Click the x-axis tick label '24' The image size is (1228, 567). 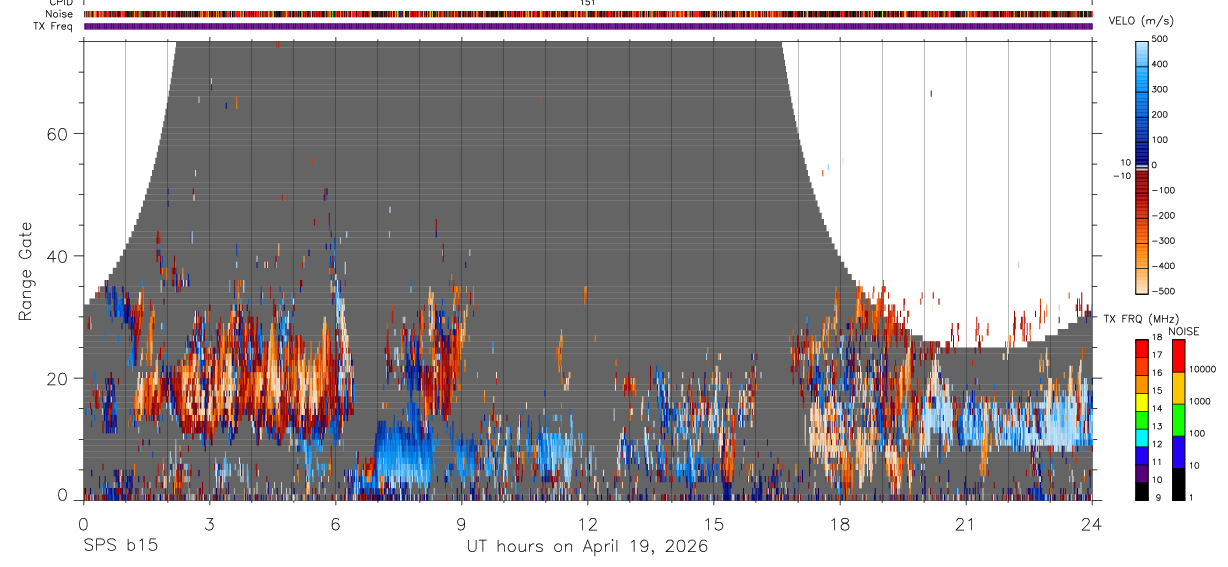pos(1092,523)
